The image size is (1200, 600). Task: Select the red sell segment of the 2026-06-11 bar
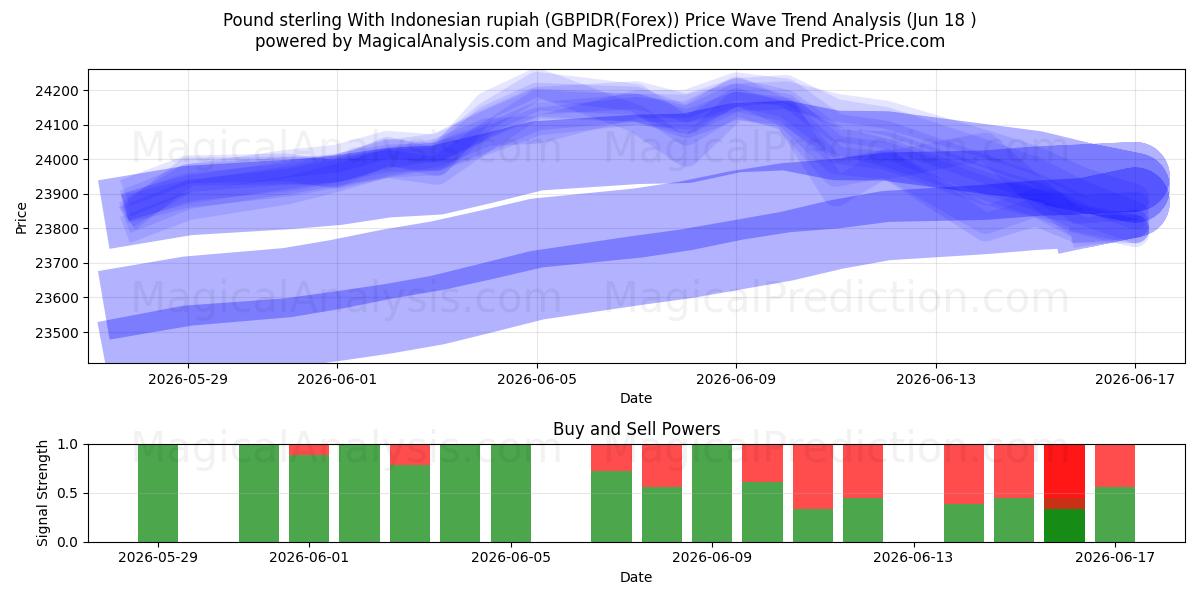coord(813,477)
